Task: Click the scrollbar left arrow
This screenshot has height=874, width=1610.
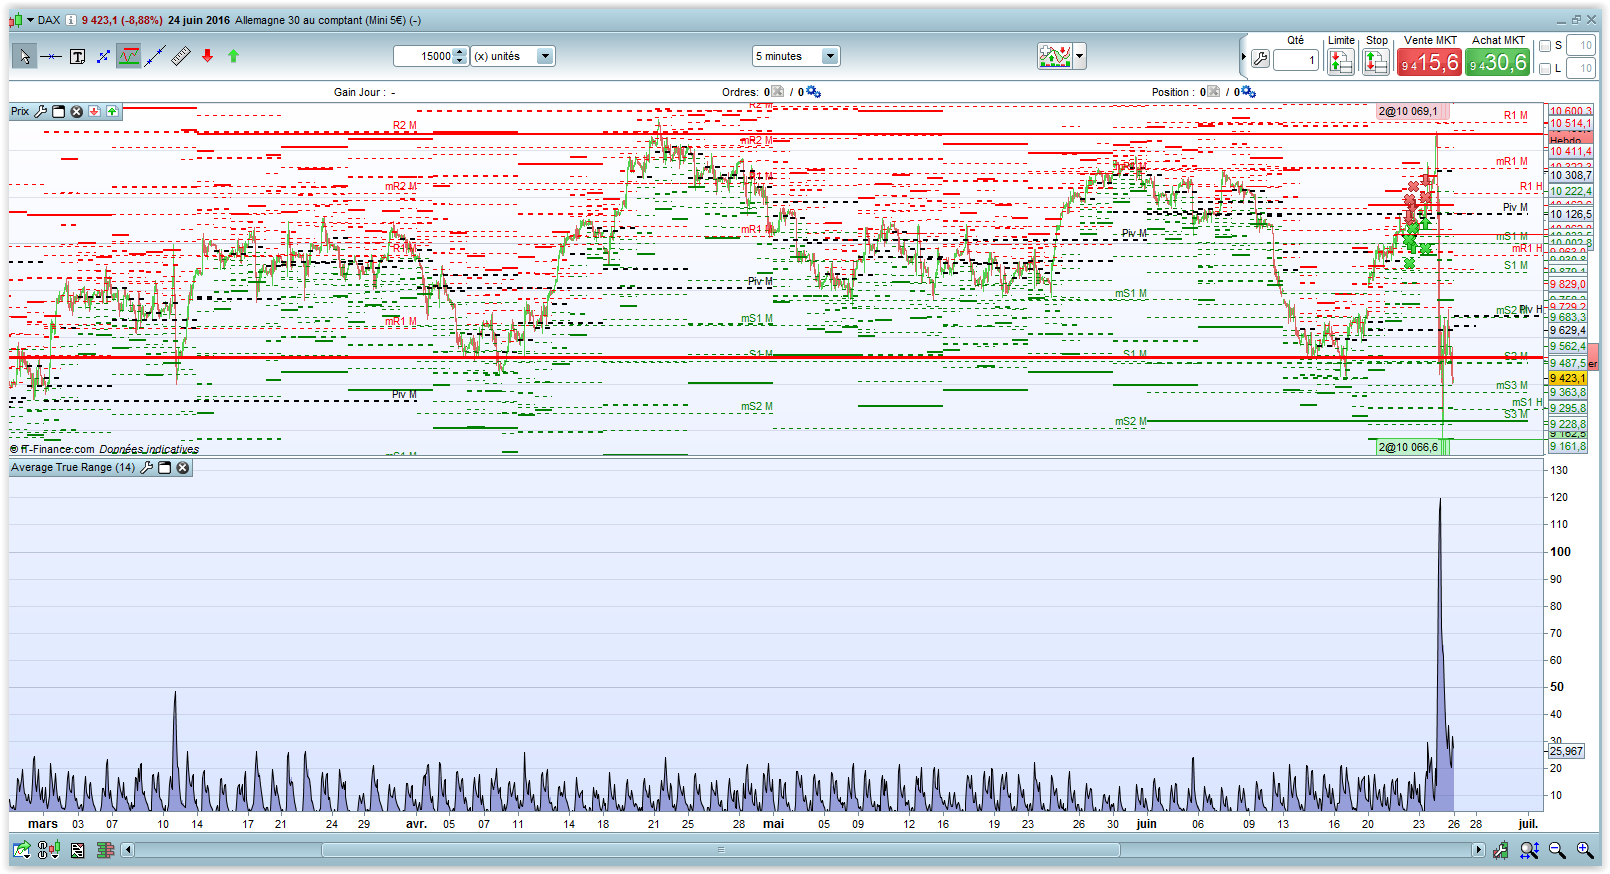Action: coord(128,850)
